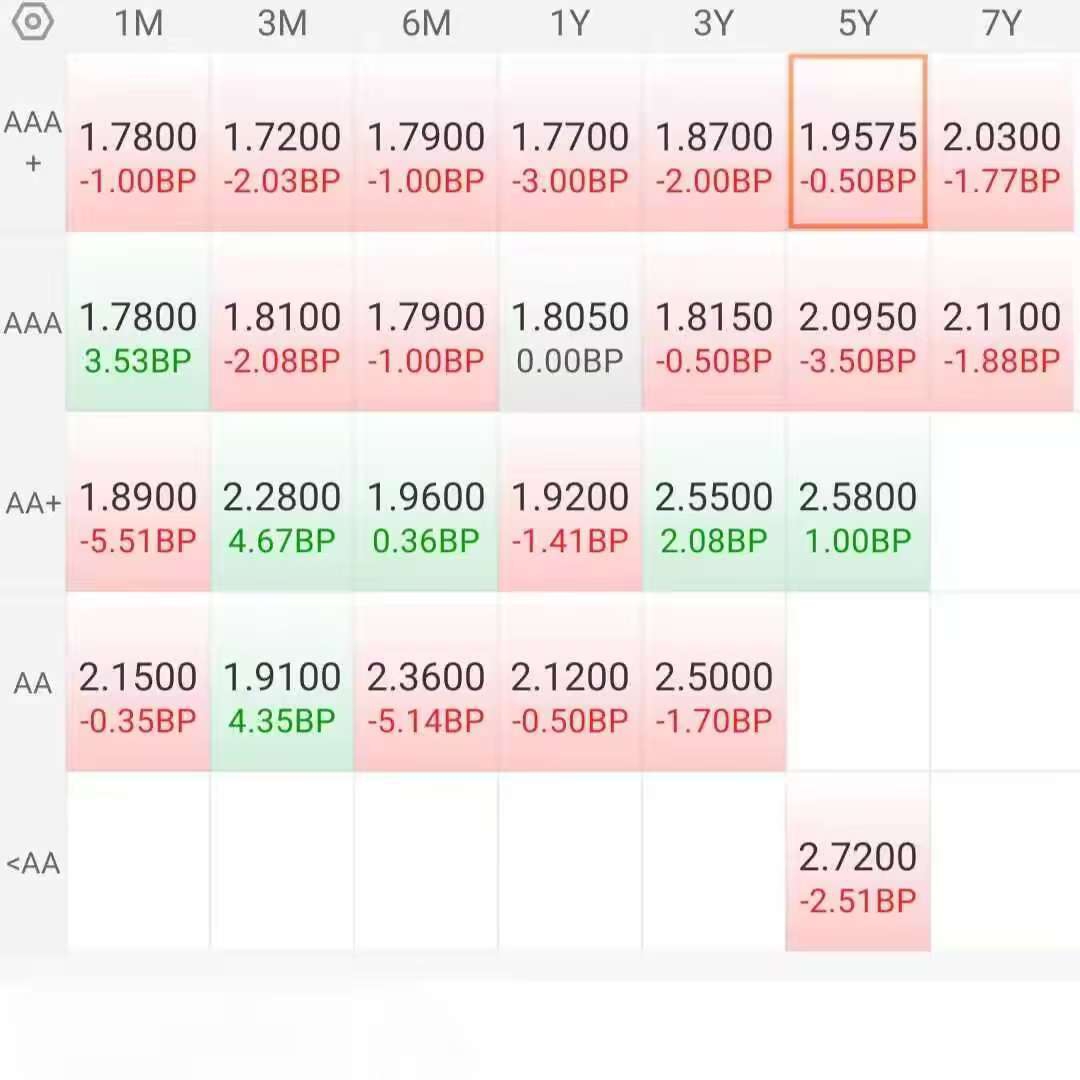Open AA+ 3M cell 2.2800
This screenshot has height=1080, width=1080.
(x=282, y=502)
